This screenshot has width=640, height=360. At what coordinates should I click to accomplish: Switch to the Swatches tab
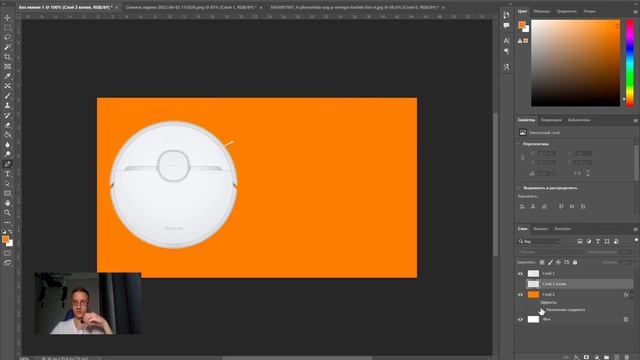click(542, 11)
